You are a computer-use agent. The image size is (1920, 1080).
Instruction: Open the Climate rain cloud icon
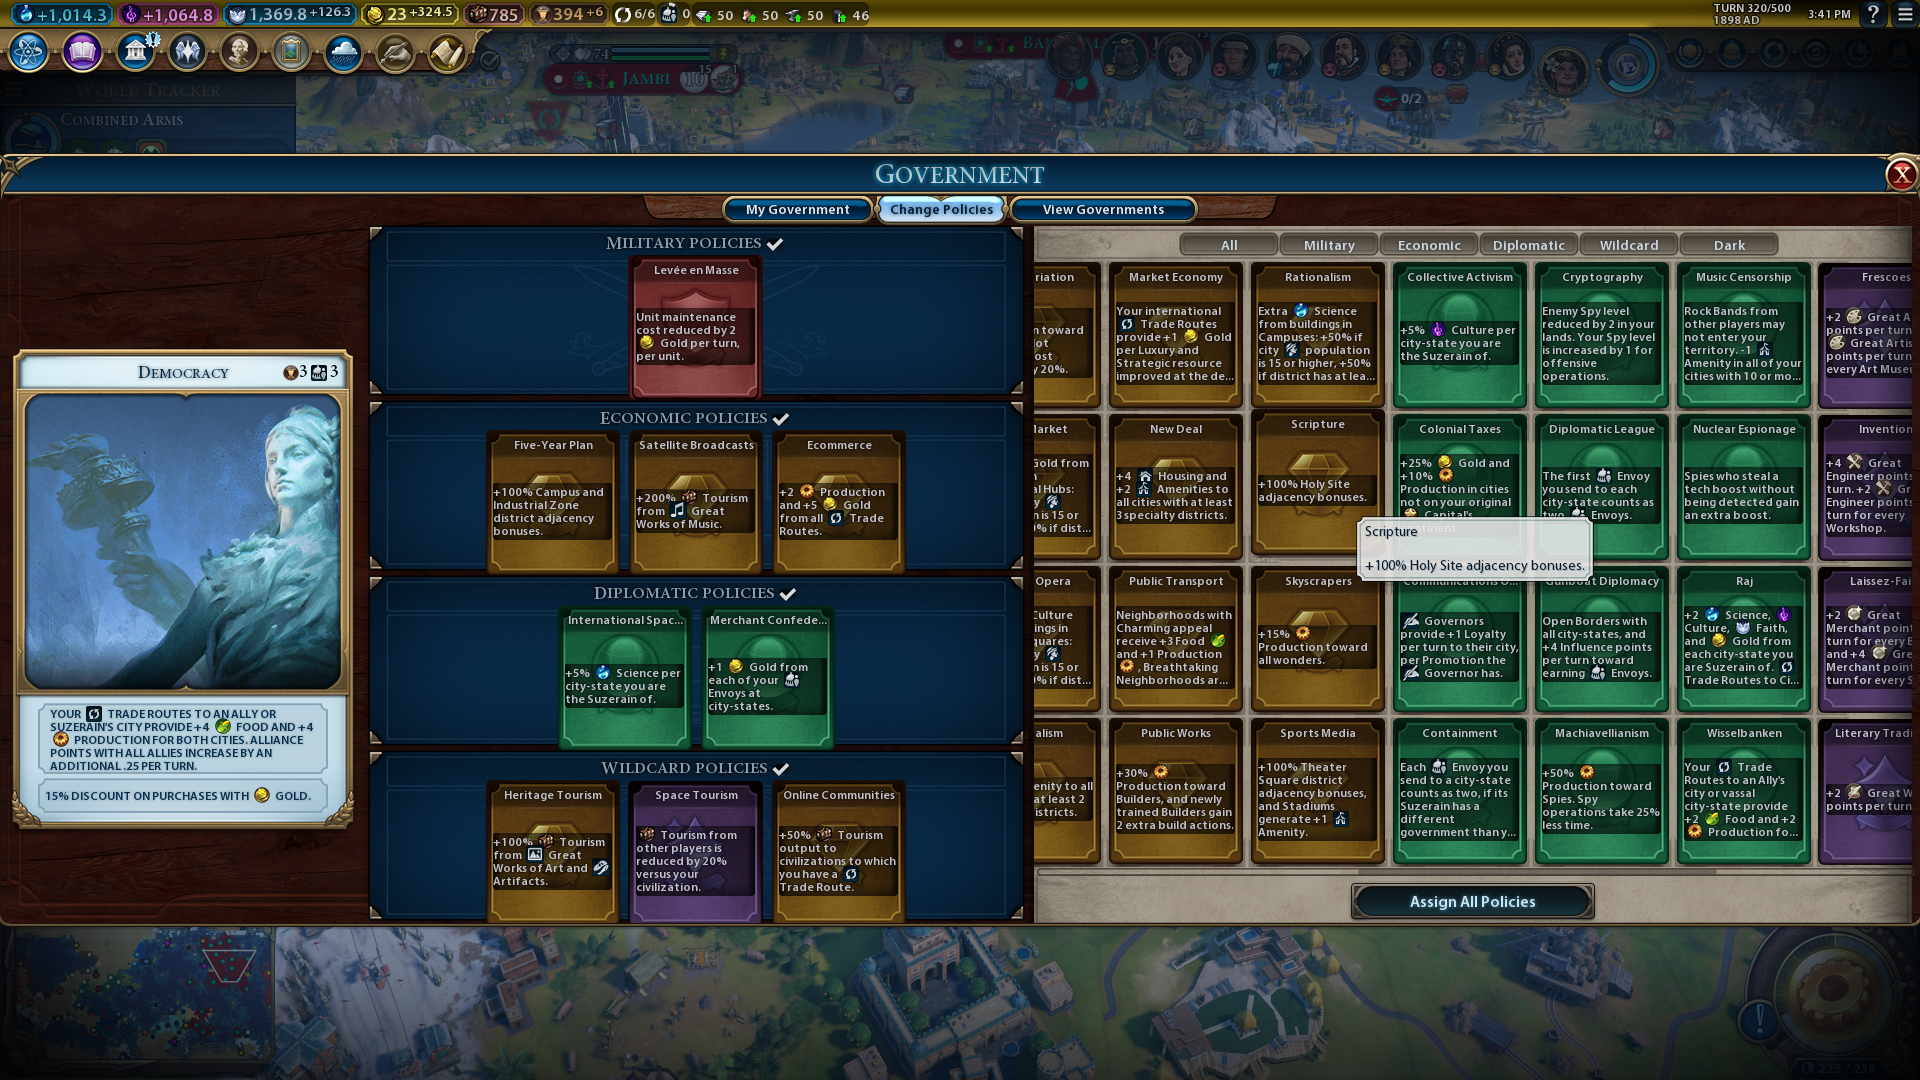tap(343, 51)
